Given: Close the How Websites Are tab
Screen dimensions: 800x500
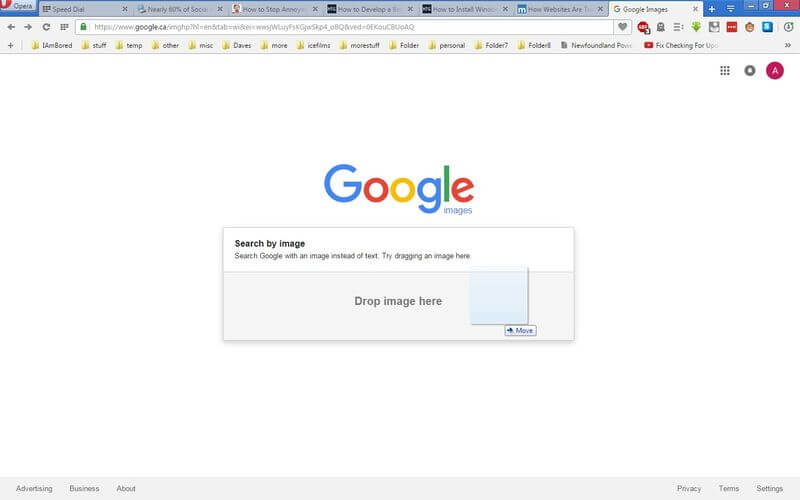Looking at the screenshot, I should (600, 9).
